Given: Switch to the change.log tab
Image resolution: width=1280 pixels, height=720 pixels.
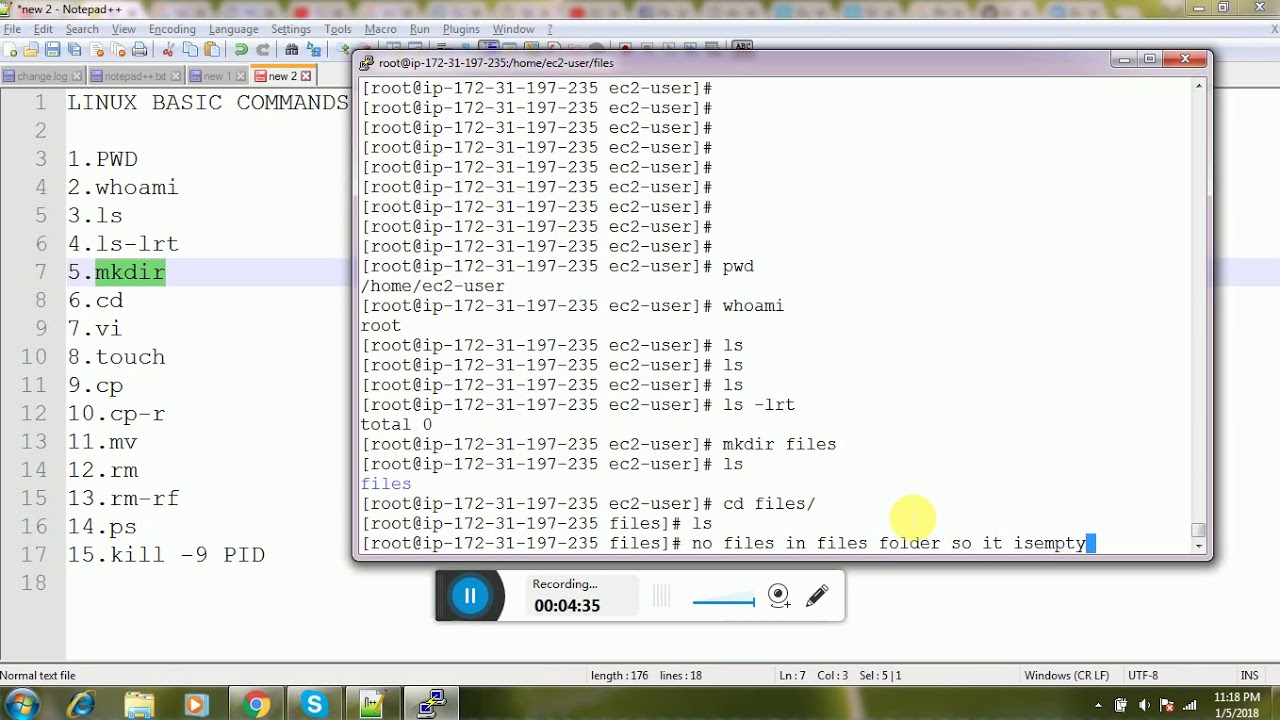Looking at the screenshot, I should click(42, 76).
